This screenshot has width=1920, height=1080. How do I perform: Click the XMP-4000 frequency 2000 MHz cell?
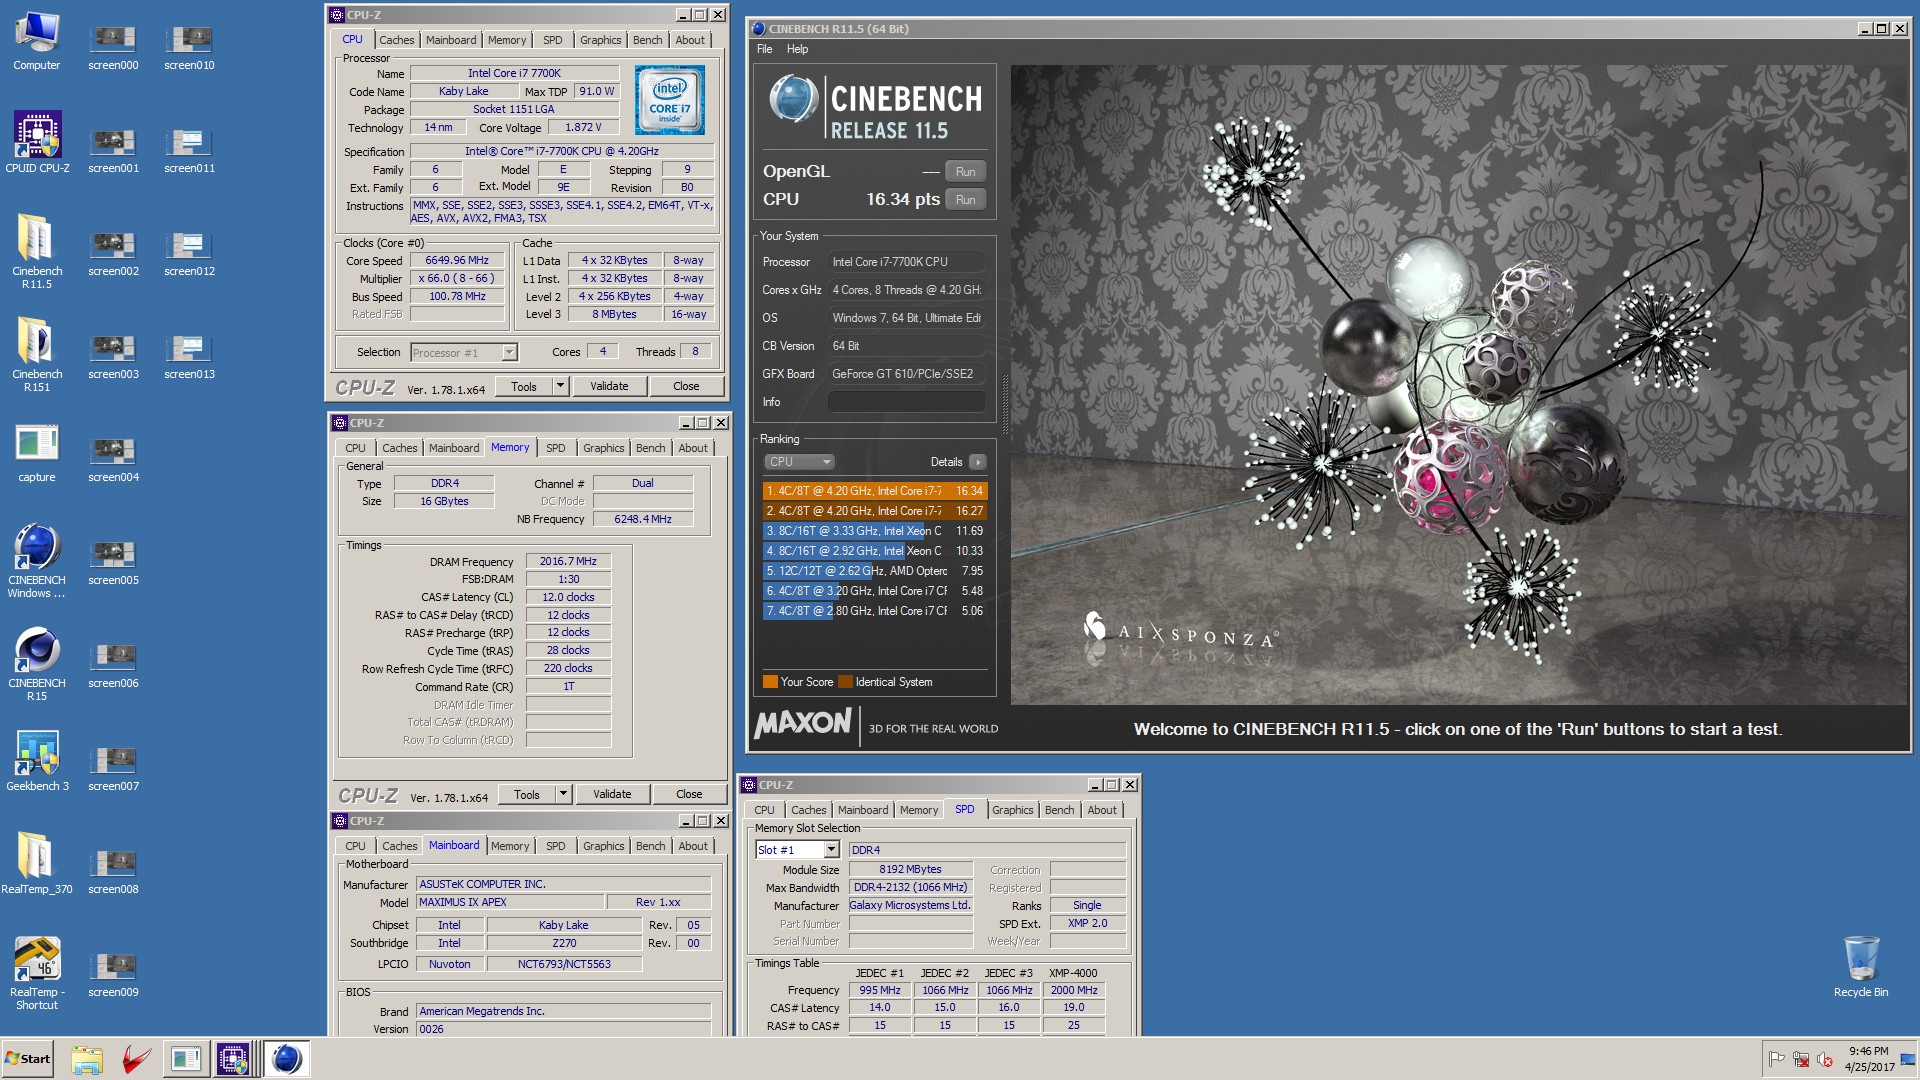[x=1073, y=990]
